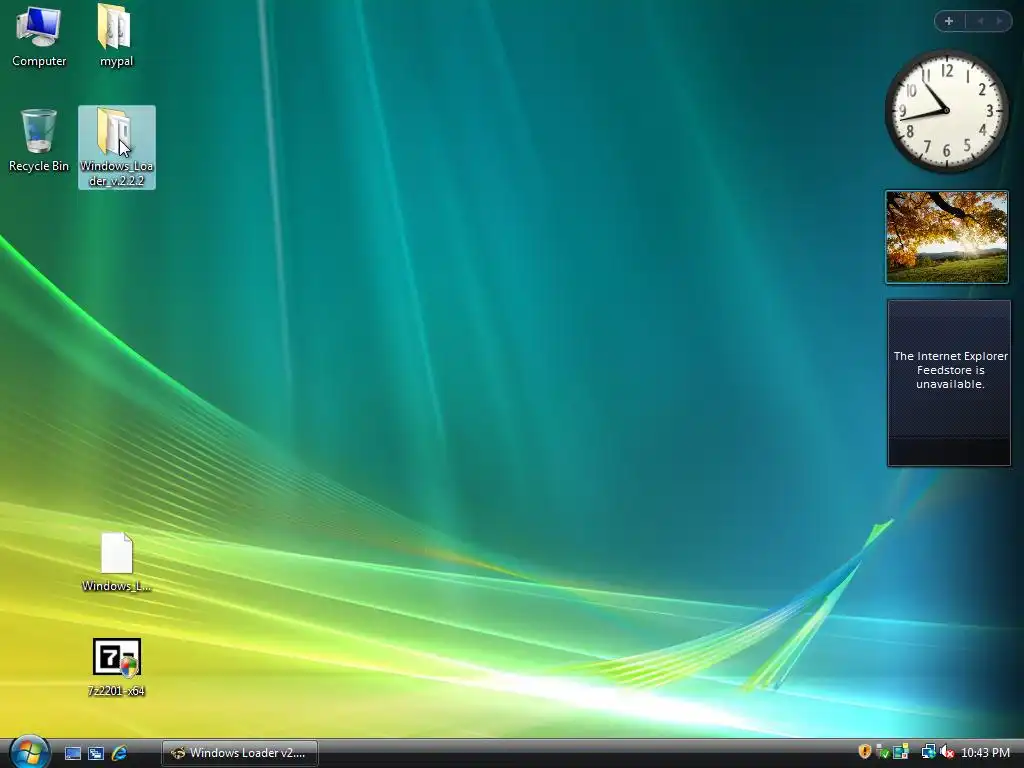Click the sidebar add gadgets plus button
The width and height of the screenshot is (1024, 768).
point(949,21)
